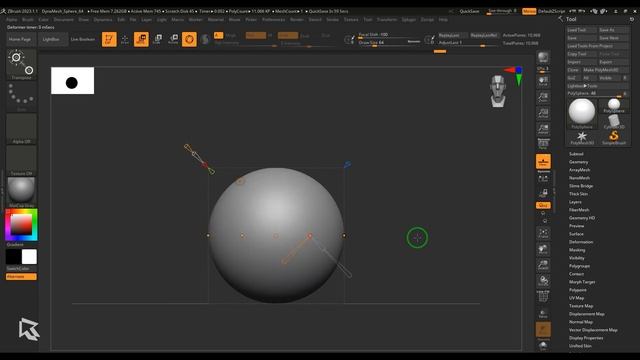Image resolution: width=640 pixels, height=360 pixels.
Task: Expand the ArrayMesh section
Action: click(x=580, y=170)
